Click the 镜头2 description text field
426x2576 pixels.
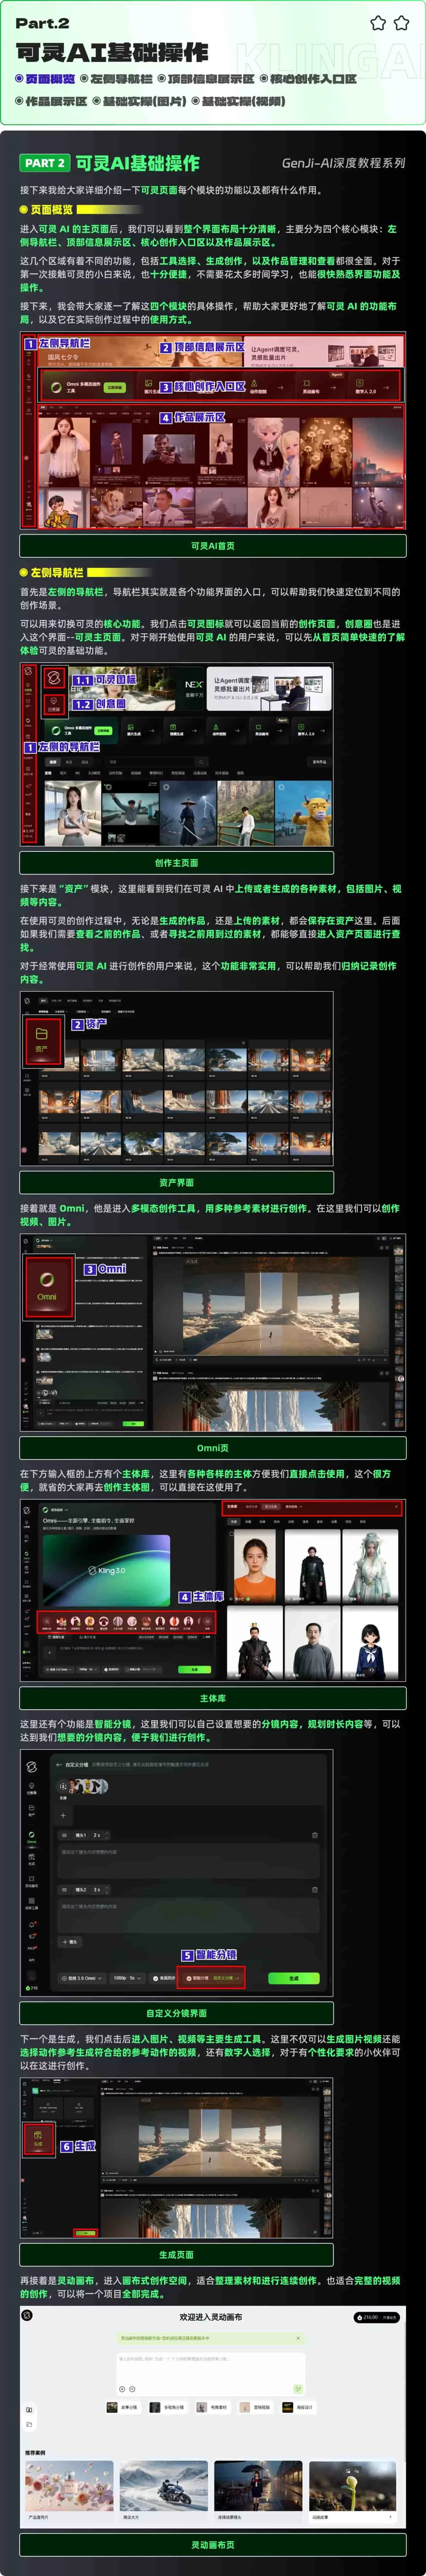tap(189, 1915)
